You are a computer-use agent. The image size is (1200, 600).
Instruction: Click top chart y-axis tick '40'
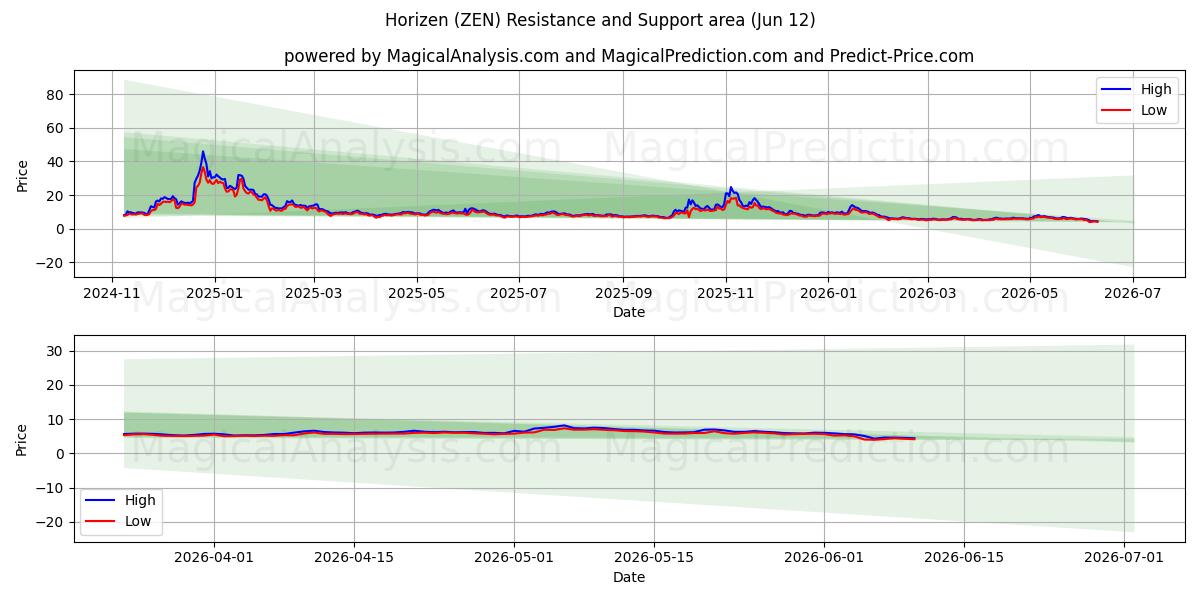56,162
